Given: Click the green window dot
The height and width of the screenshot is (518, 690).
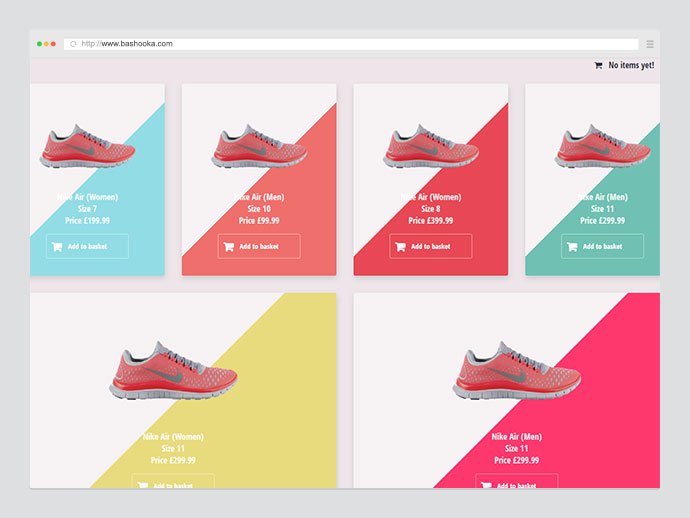Looking at the screenshot, I should (39, 44).
